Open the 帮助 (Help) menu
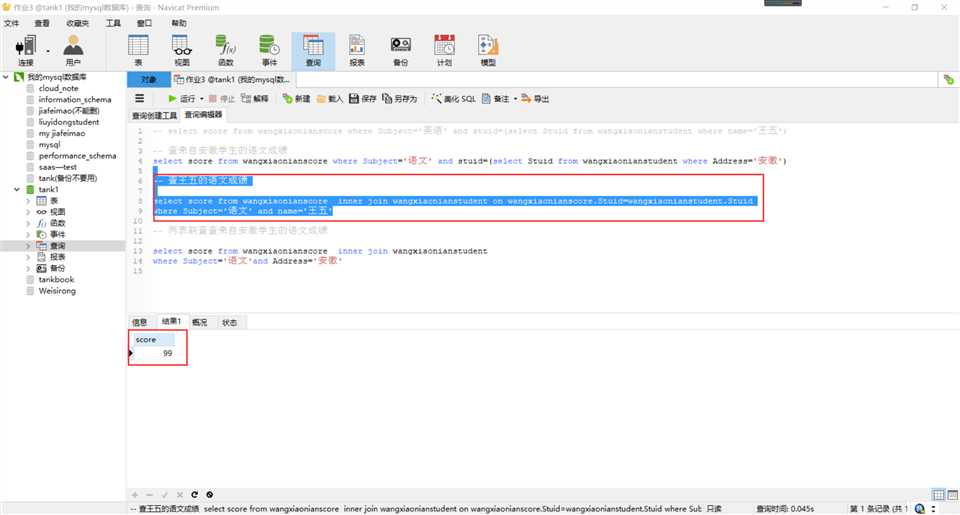Screen dimensions: 960x515 (179, 23)
